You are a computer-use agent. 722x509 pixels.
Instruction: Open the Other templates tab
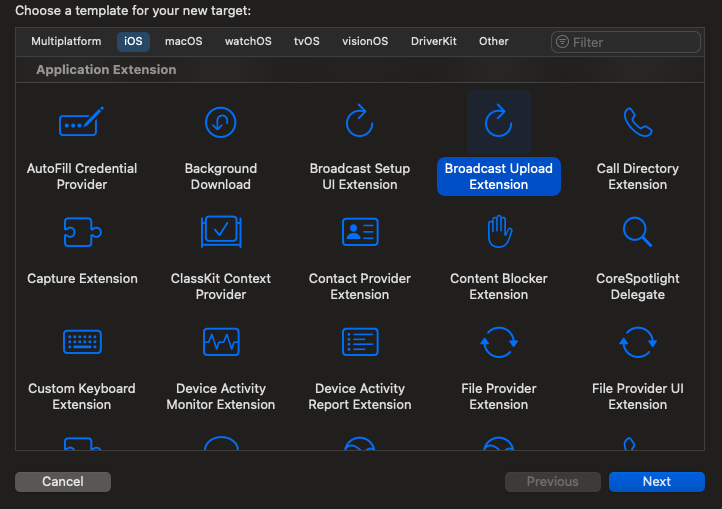point(494,41)
